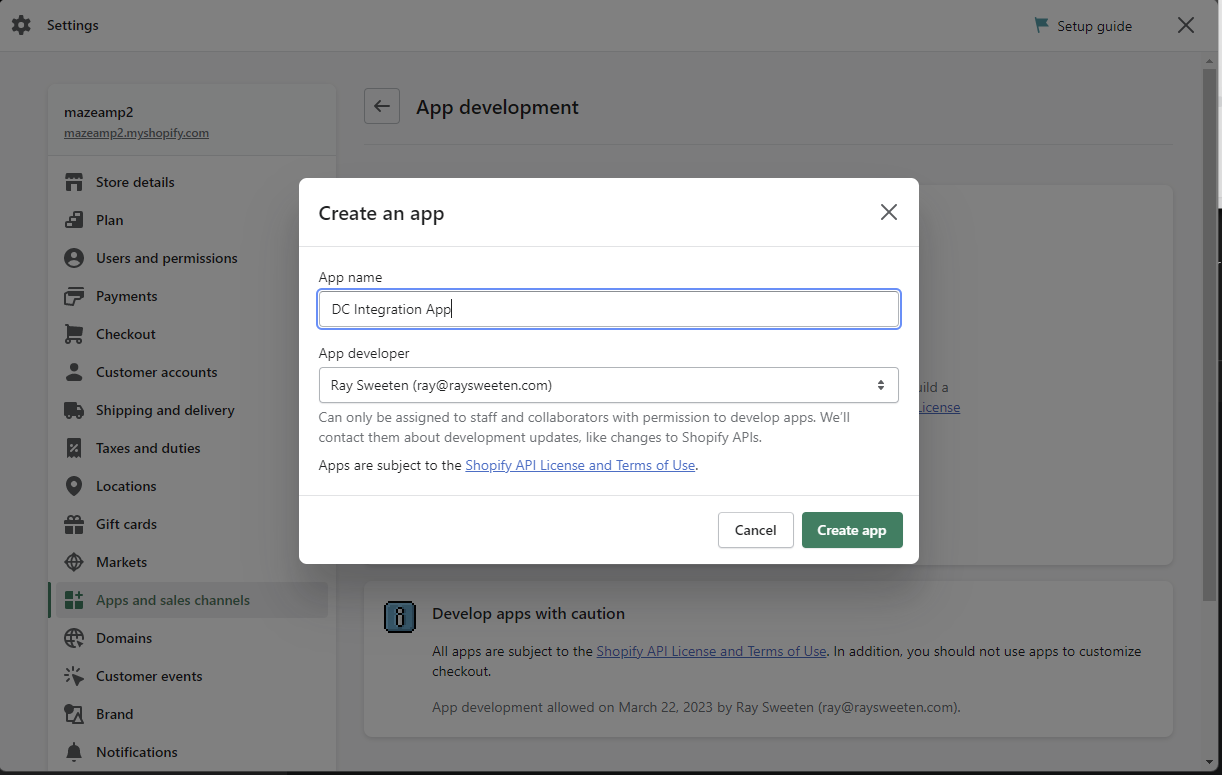
Task: Select the Checkout cart icon
Action: [73, 334]
